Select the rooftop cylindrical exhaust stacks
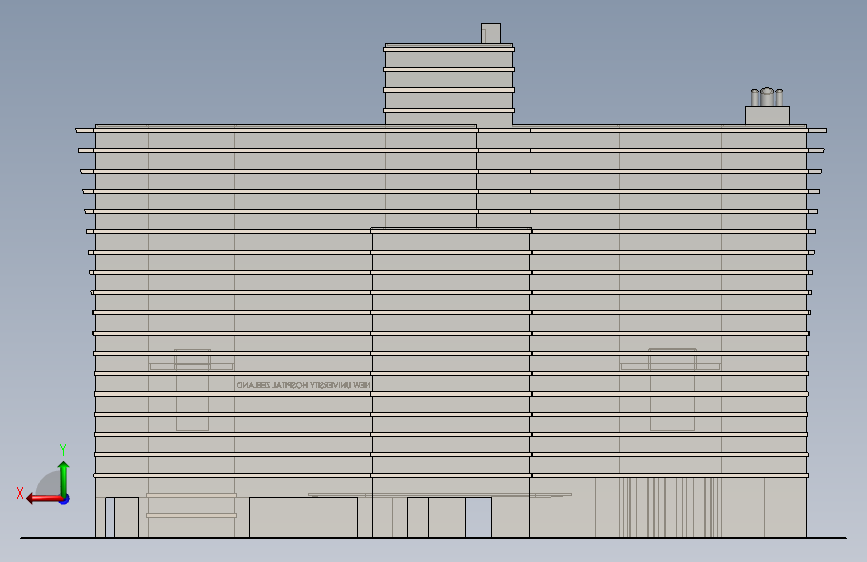 click(767, 97)
